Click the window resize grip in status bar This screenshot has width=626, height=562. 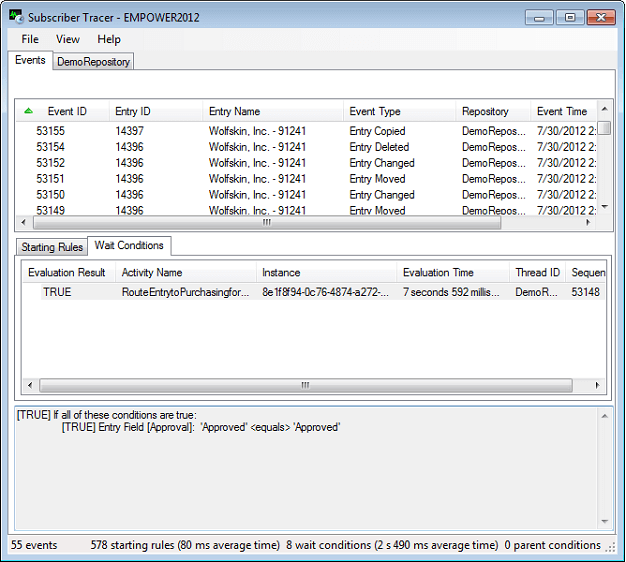coord(610,547)
